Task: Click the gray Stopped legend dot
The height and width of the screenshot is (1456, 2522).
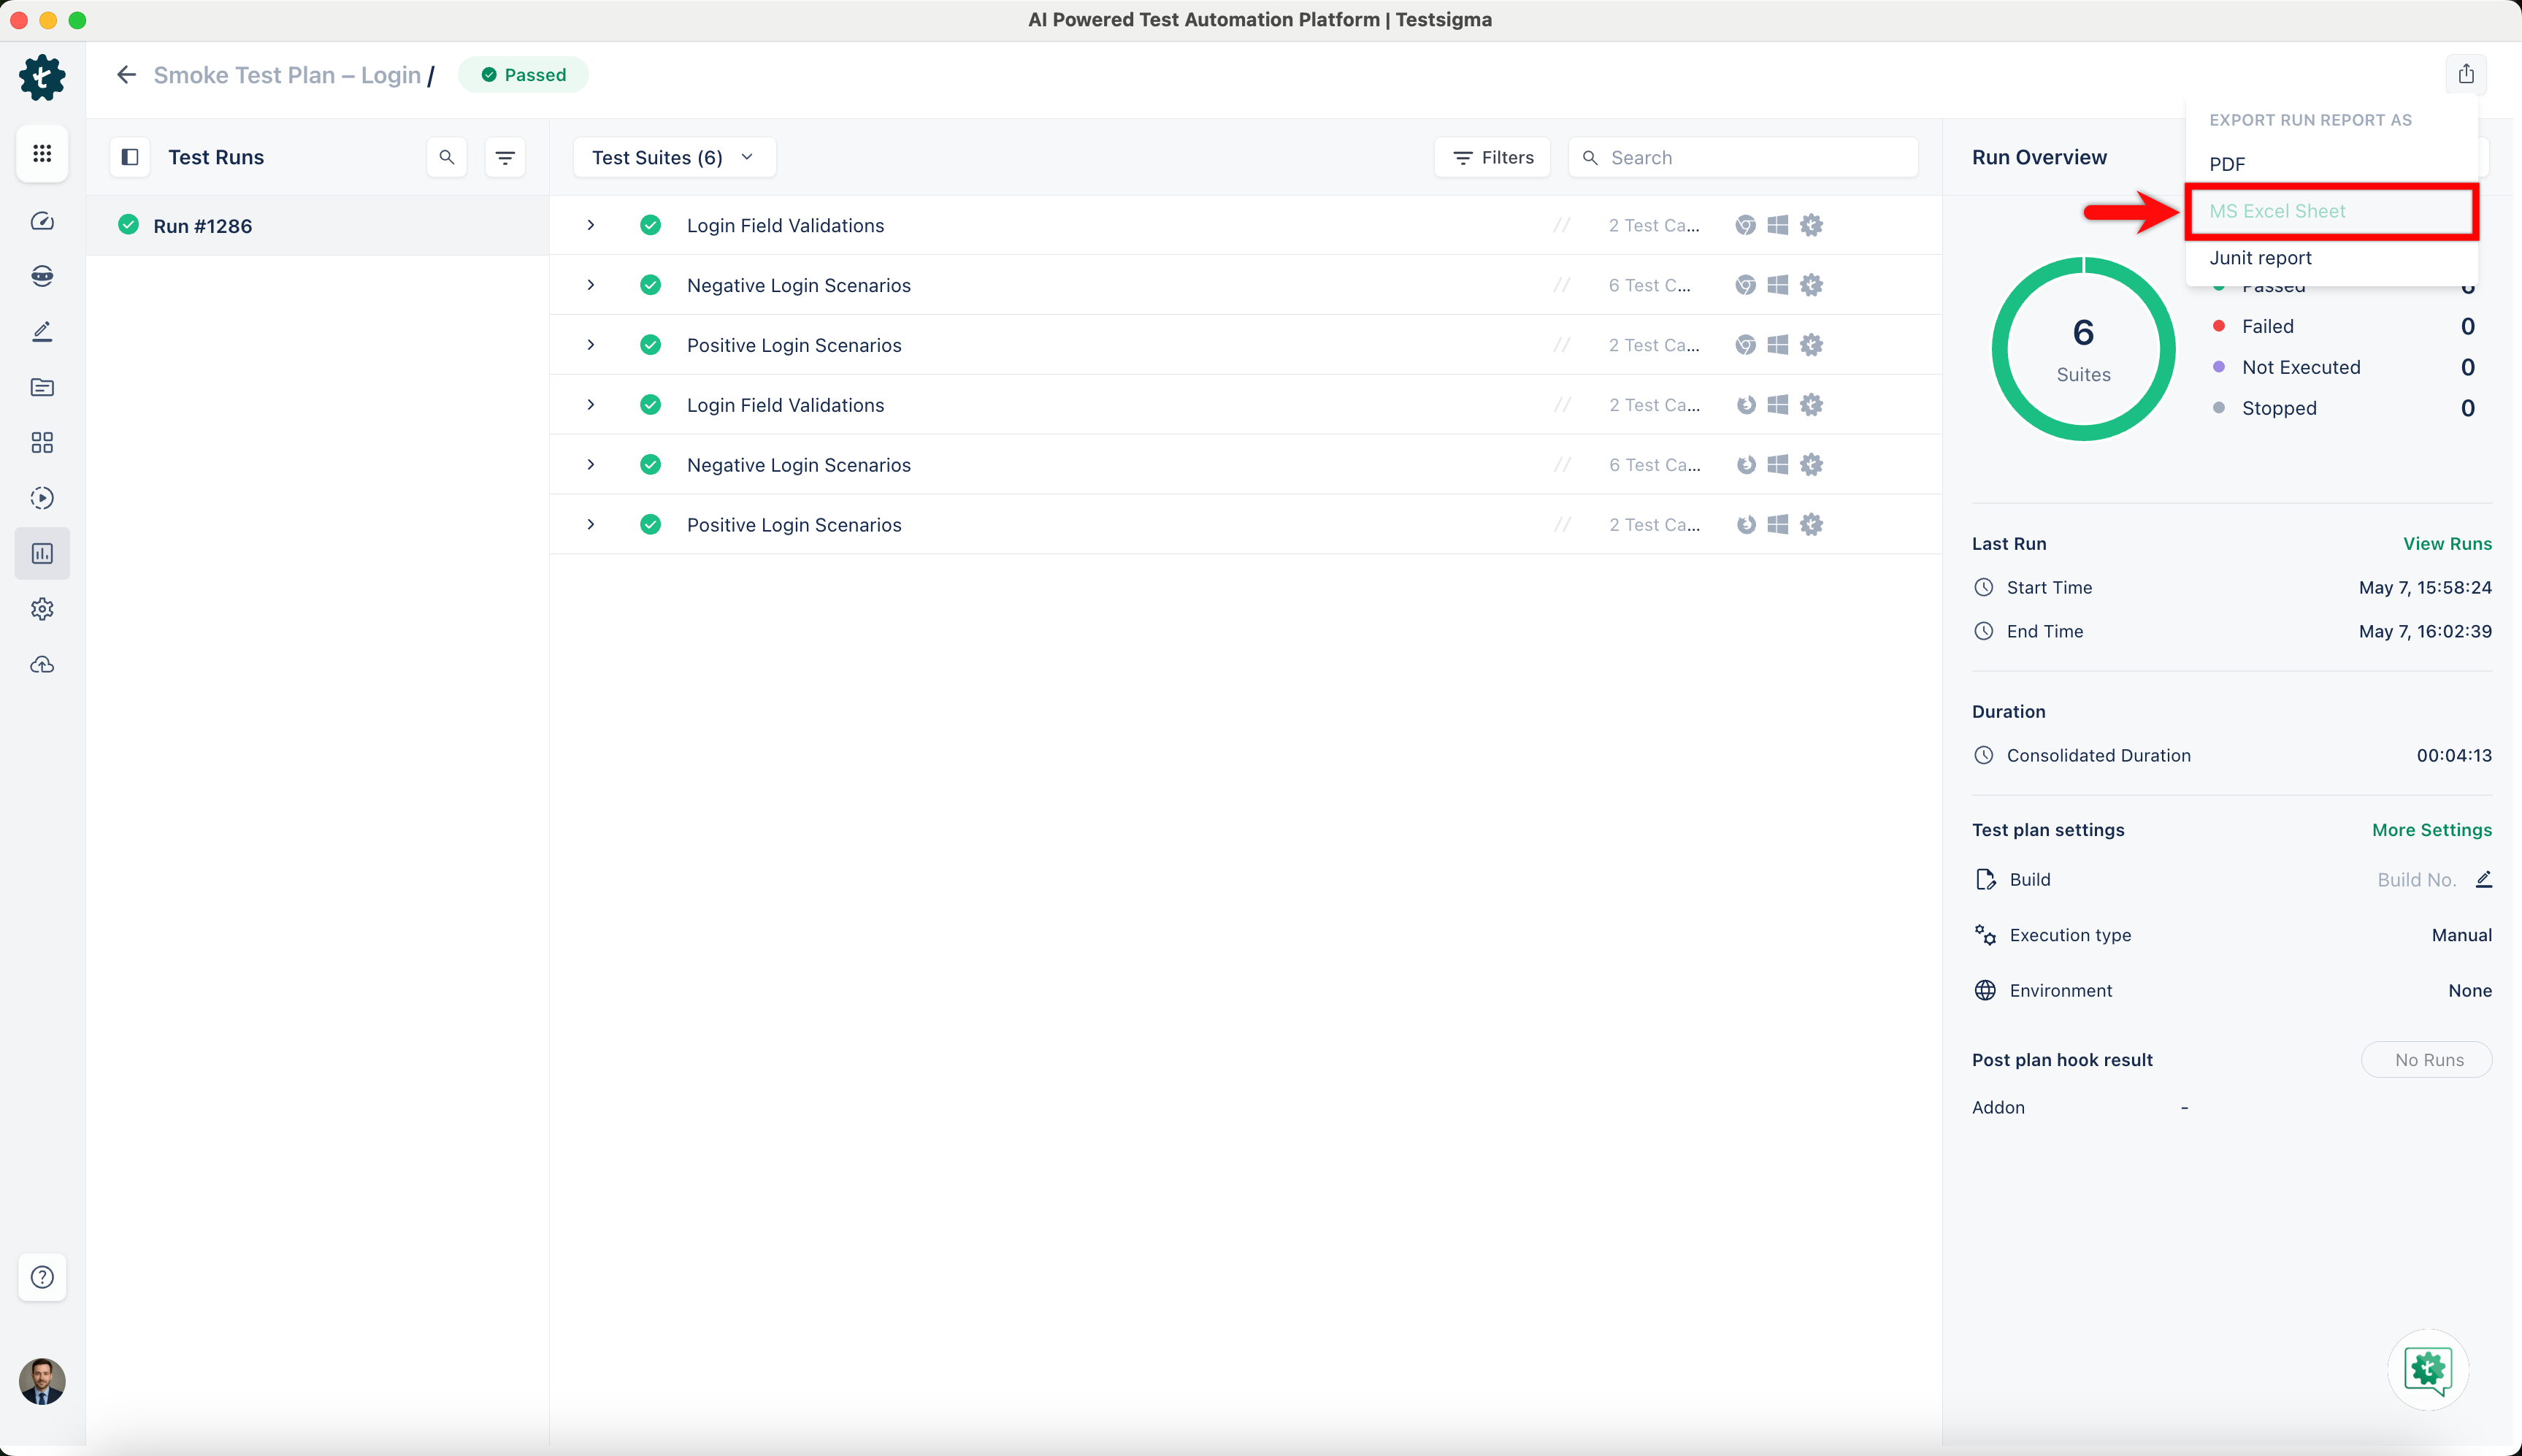Action: click(2219, 408)
